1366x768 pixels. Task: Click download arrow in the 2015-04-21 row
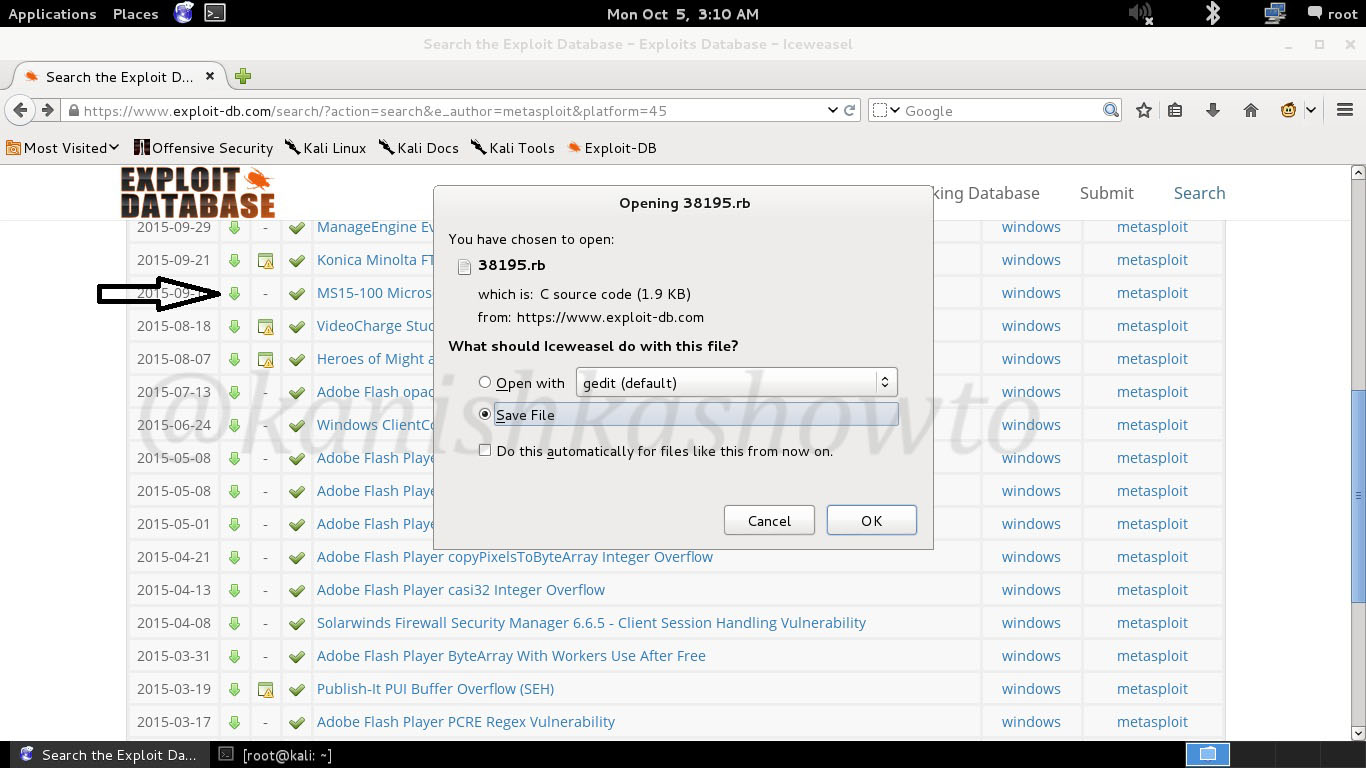(x=234, y=557)
